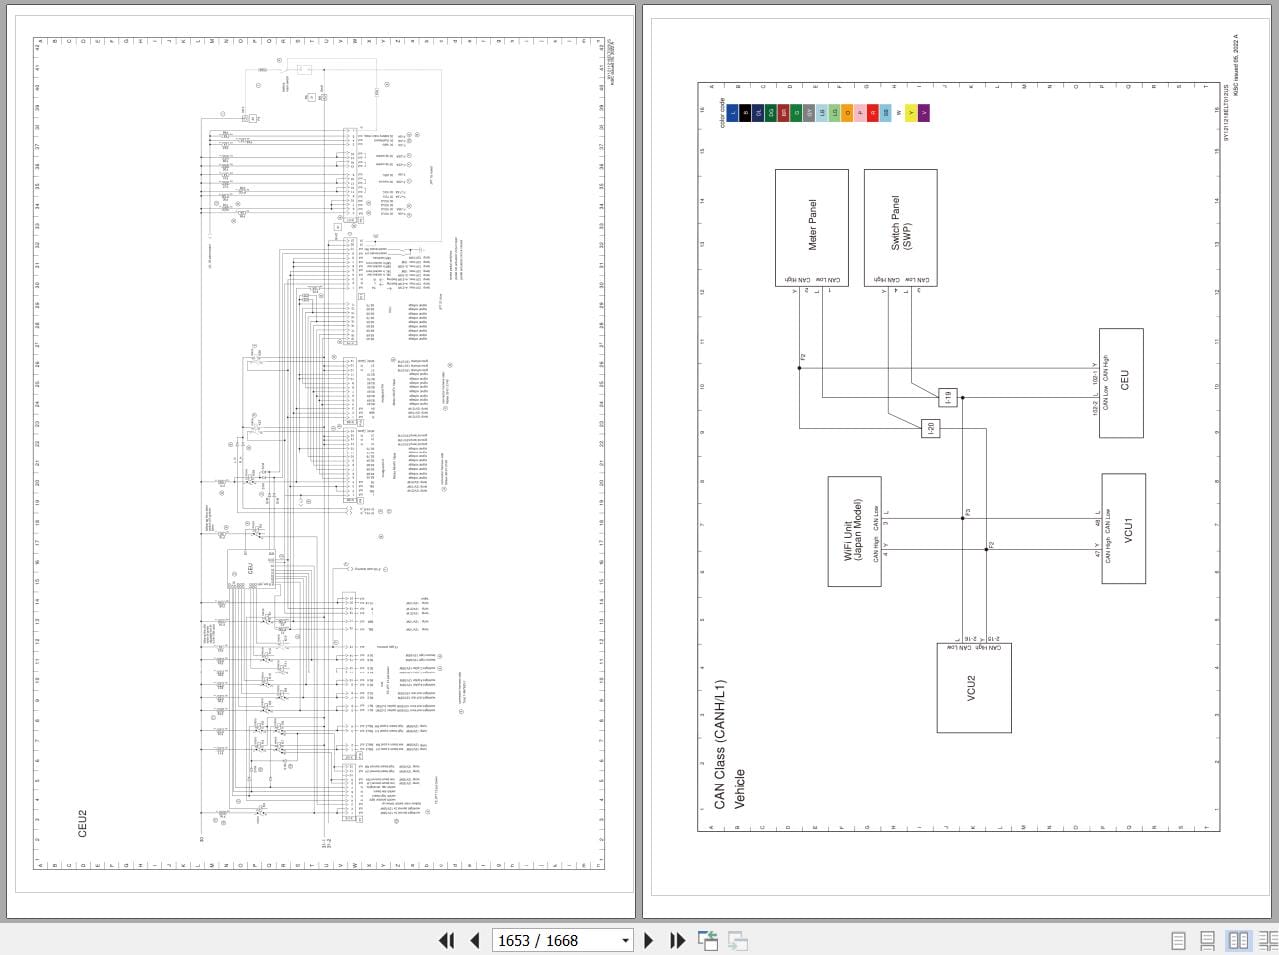
Task: Click the left page CEU2 schematic thumbnail
Action: (x=320, y=455)
